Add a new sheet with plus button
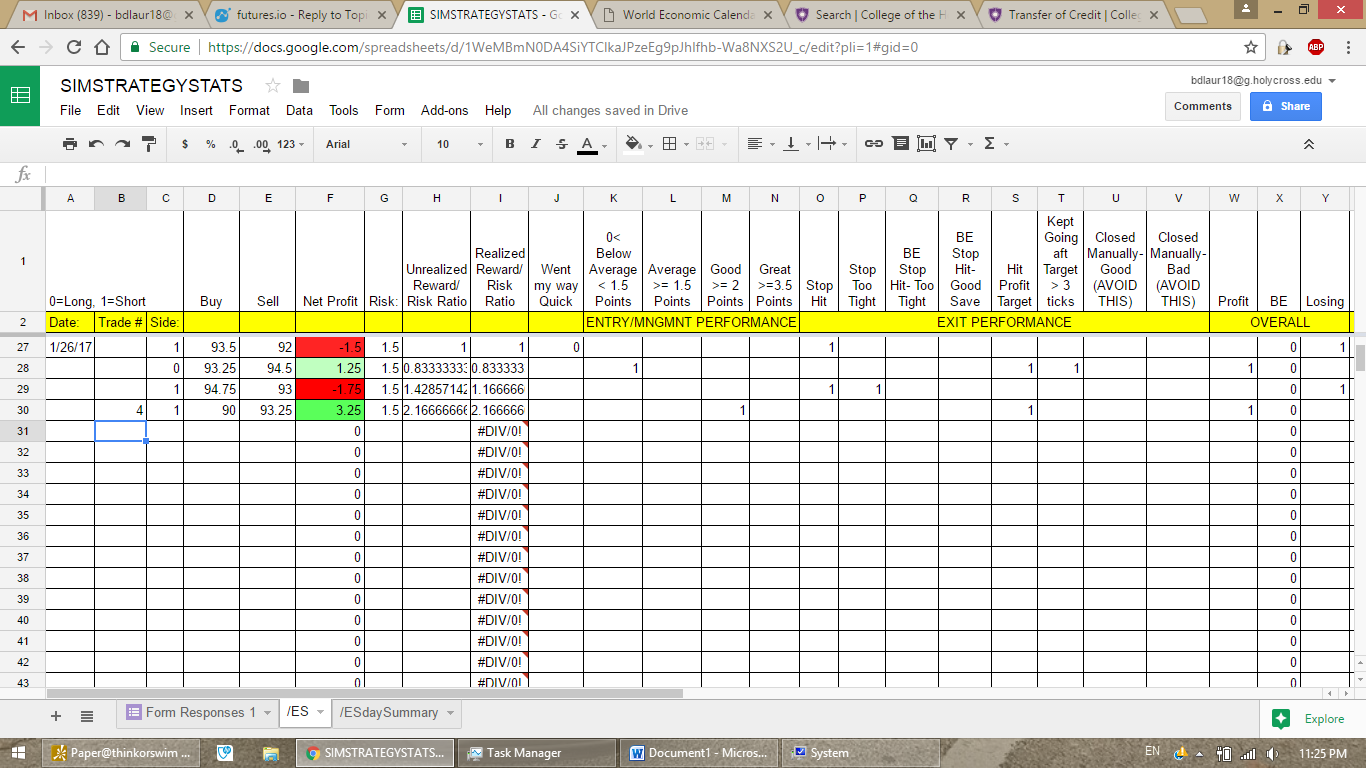 coord(56,716)
